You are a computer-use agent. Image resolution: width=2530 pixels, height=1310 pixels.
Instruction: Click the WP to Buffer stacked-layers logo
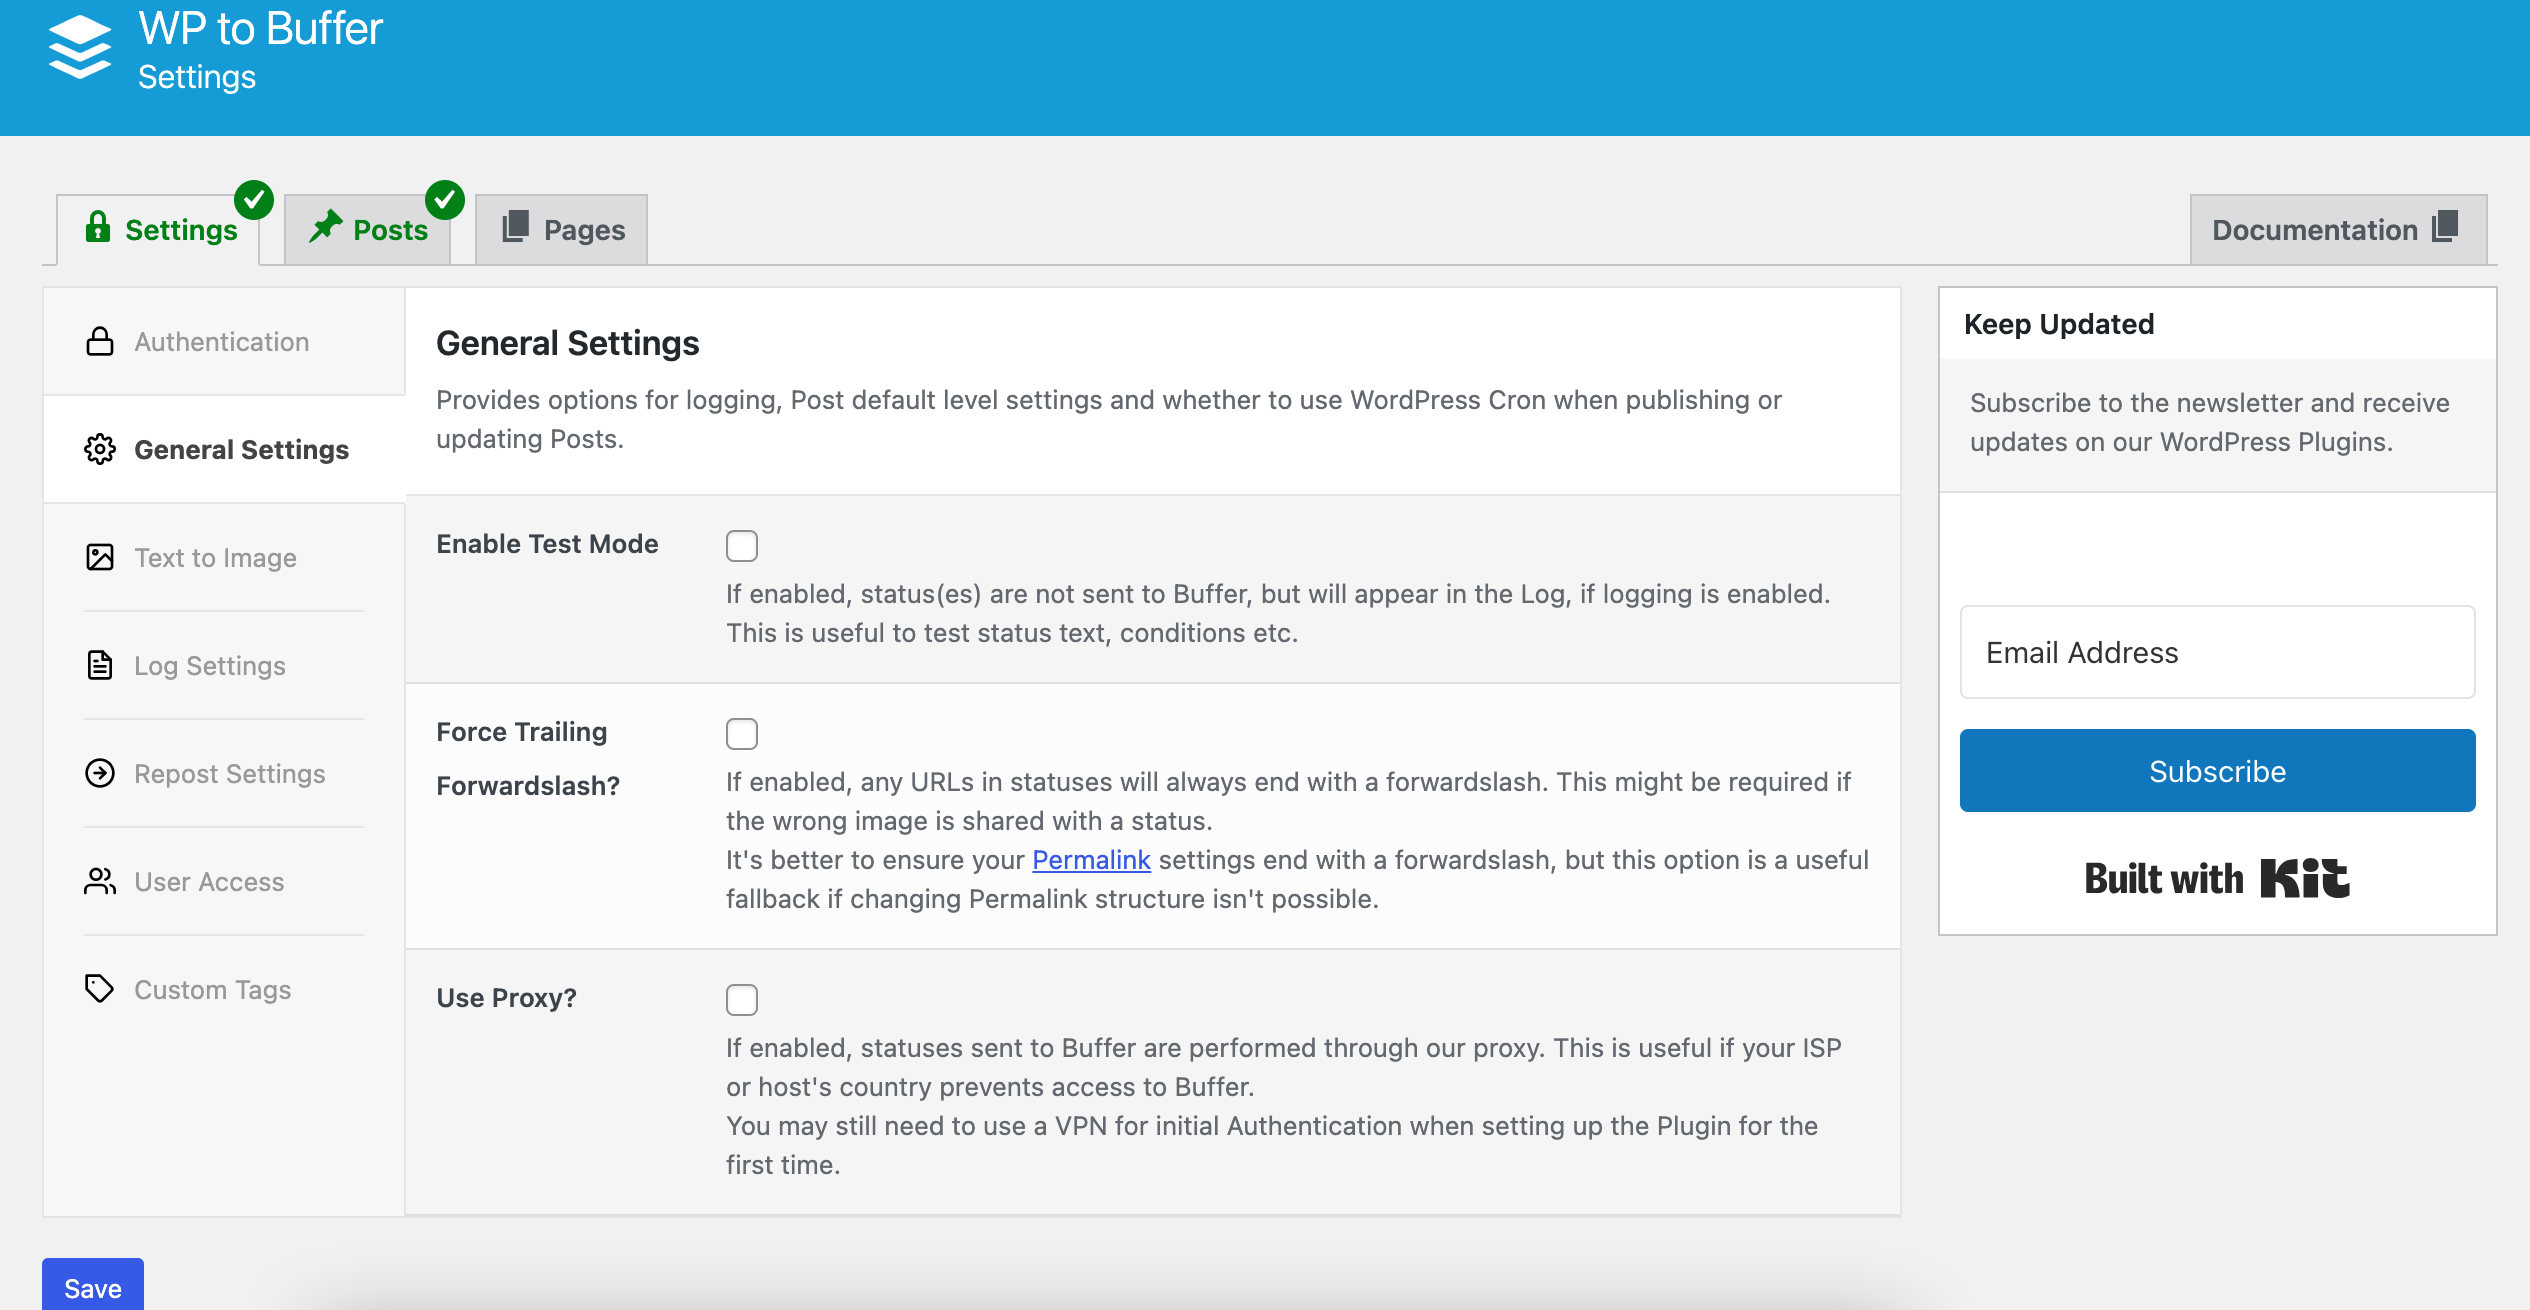tap(80, 47)
